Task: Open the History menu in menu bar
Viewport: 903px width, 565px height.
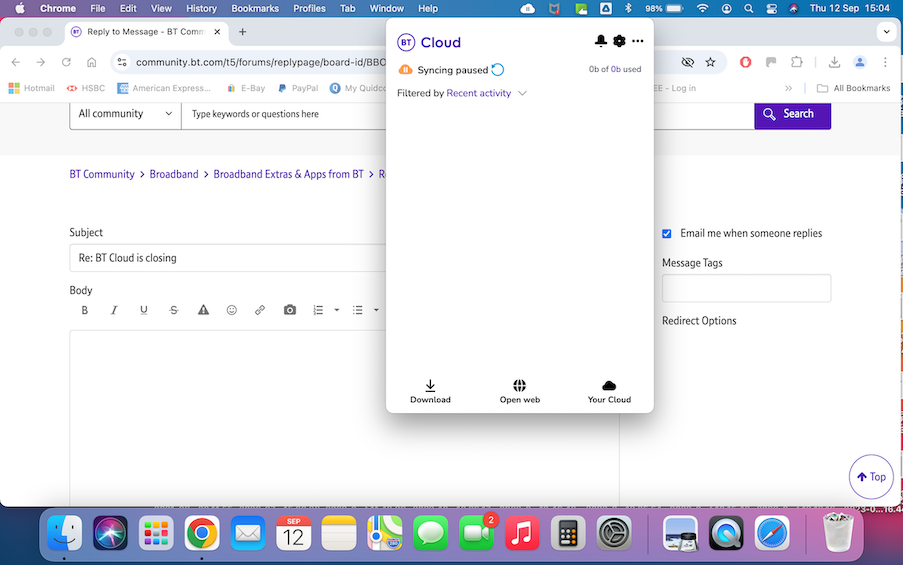Action: tap(201, 8)
